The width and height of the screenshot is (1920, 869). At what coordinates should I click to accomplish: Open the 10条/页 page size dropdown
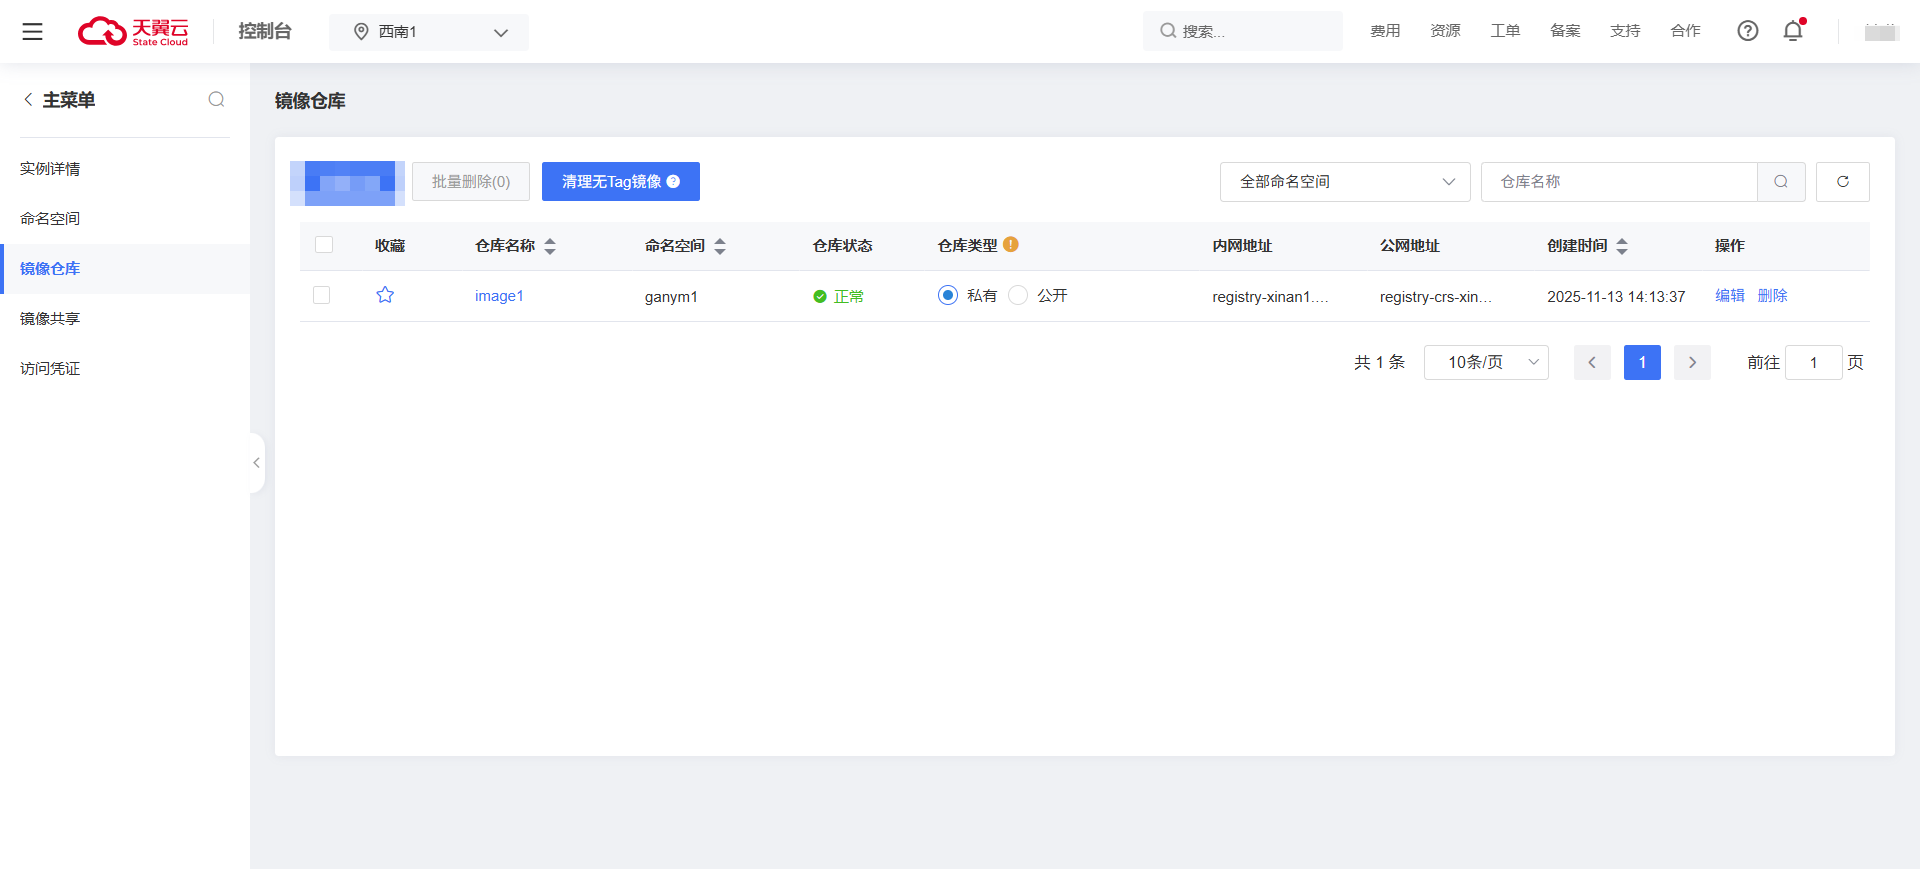(1485, 362)
